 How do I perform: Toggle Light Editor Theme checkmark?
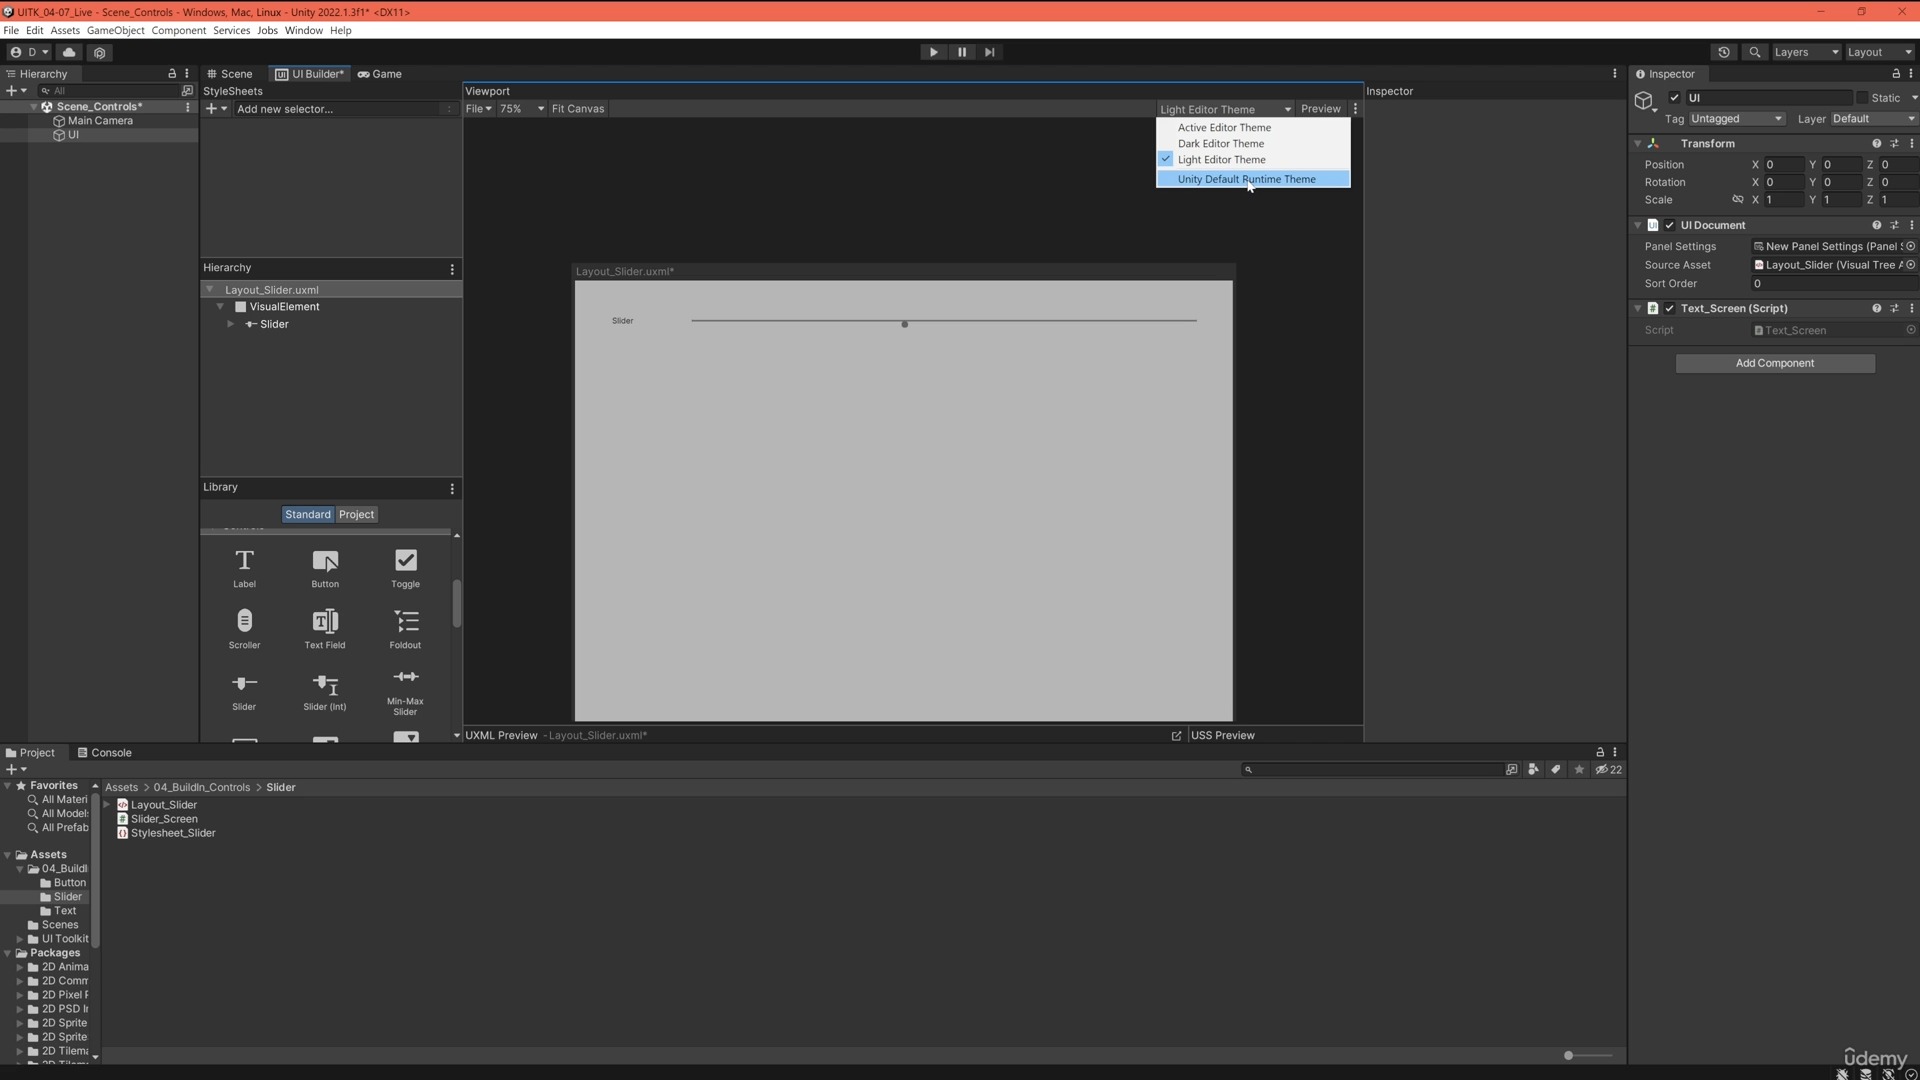[1166, 158]
